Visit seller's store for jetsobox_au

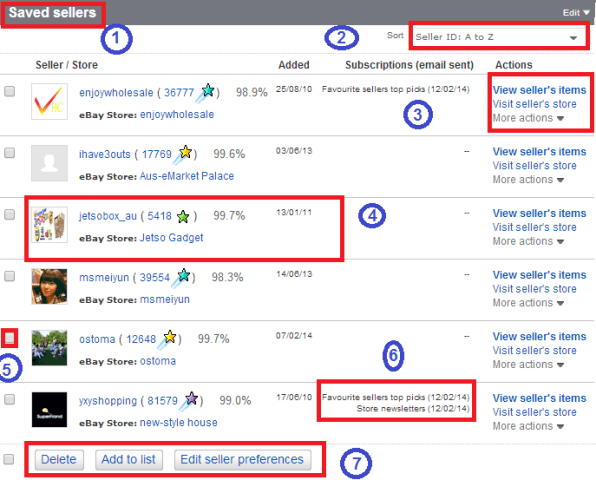point(534,227)
